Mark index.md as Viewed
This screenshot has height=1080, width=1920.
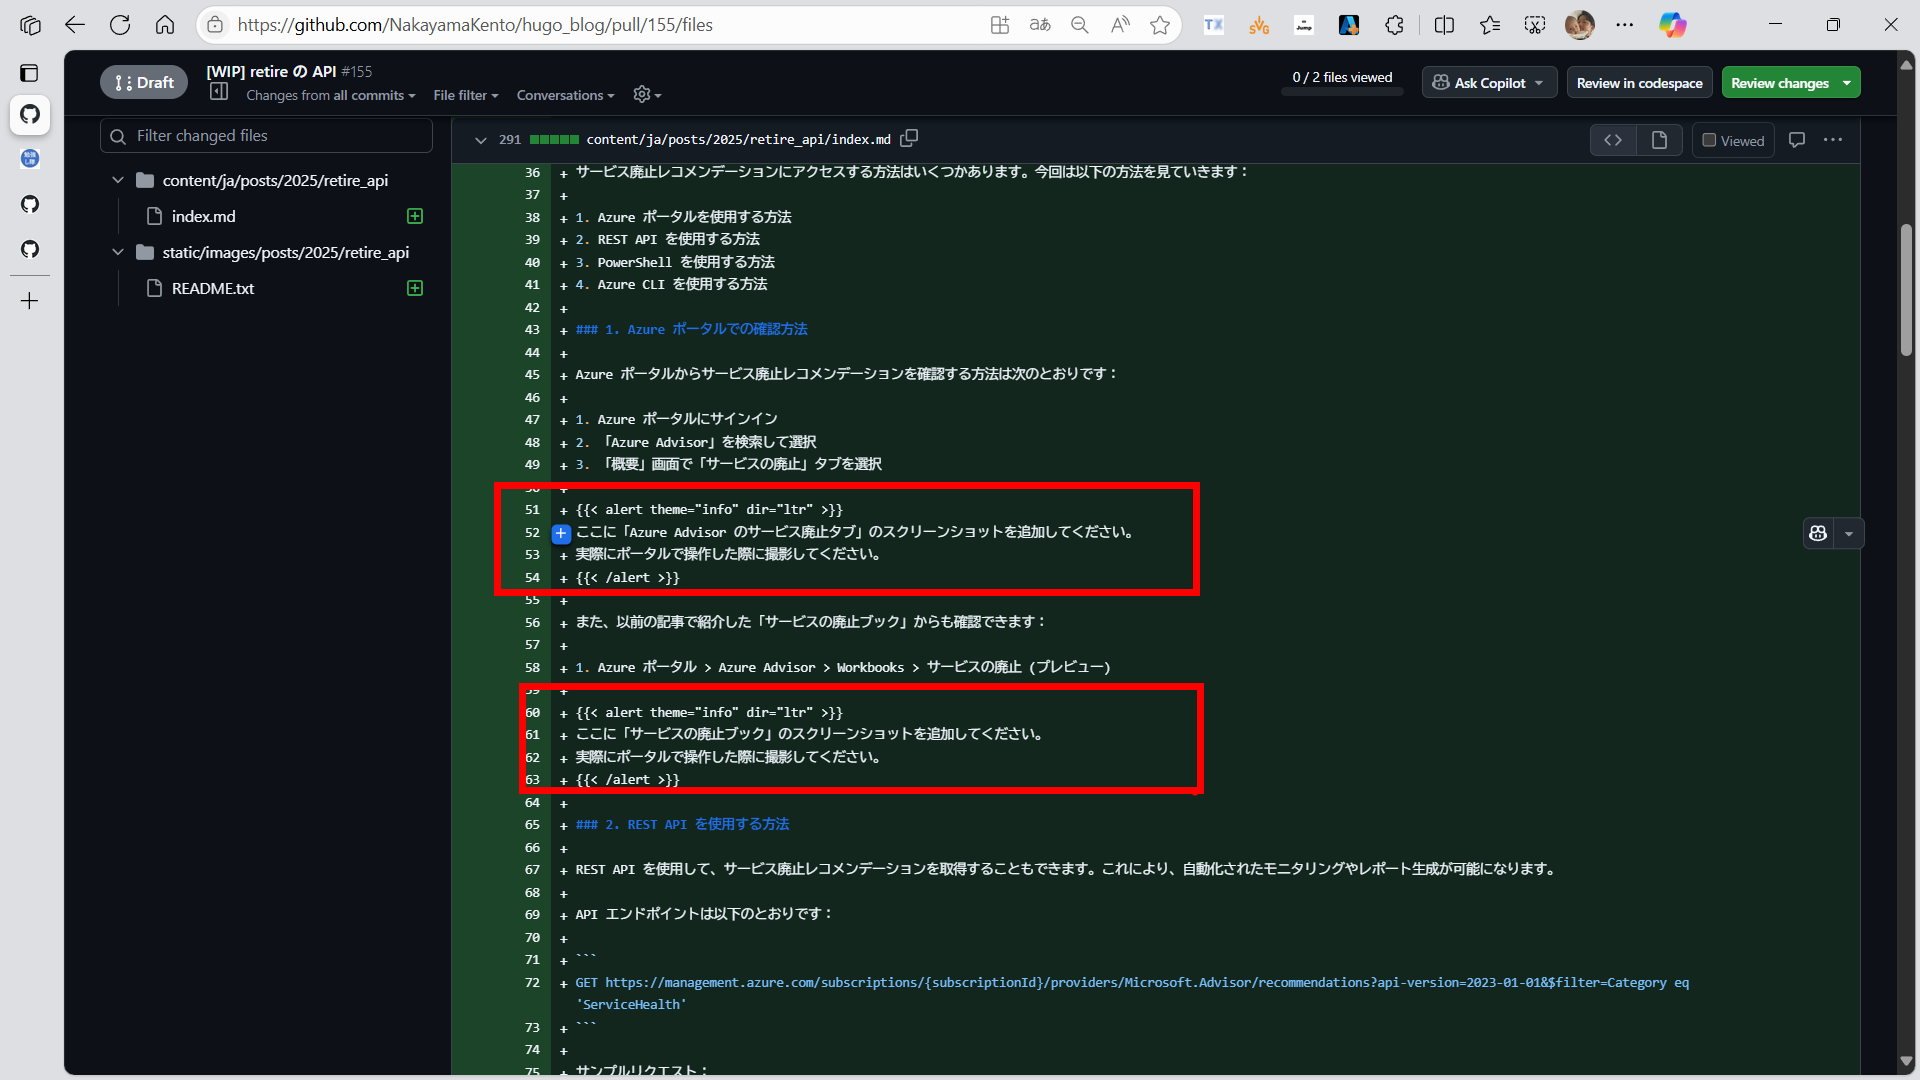tap(1733, 141)
